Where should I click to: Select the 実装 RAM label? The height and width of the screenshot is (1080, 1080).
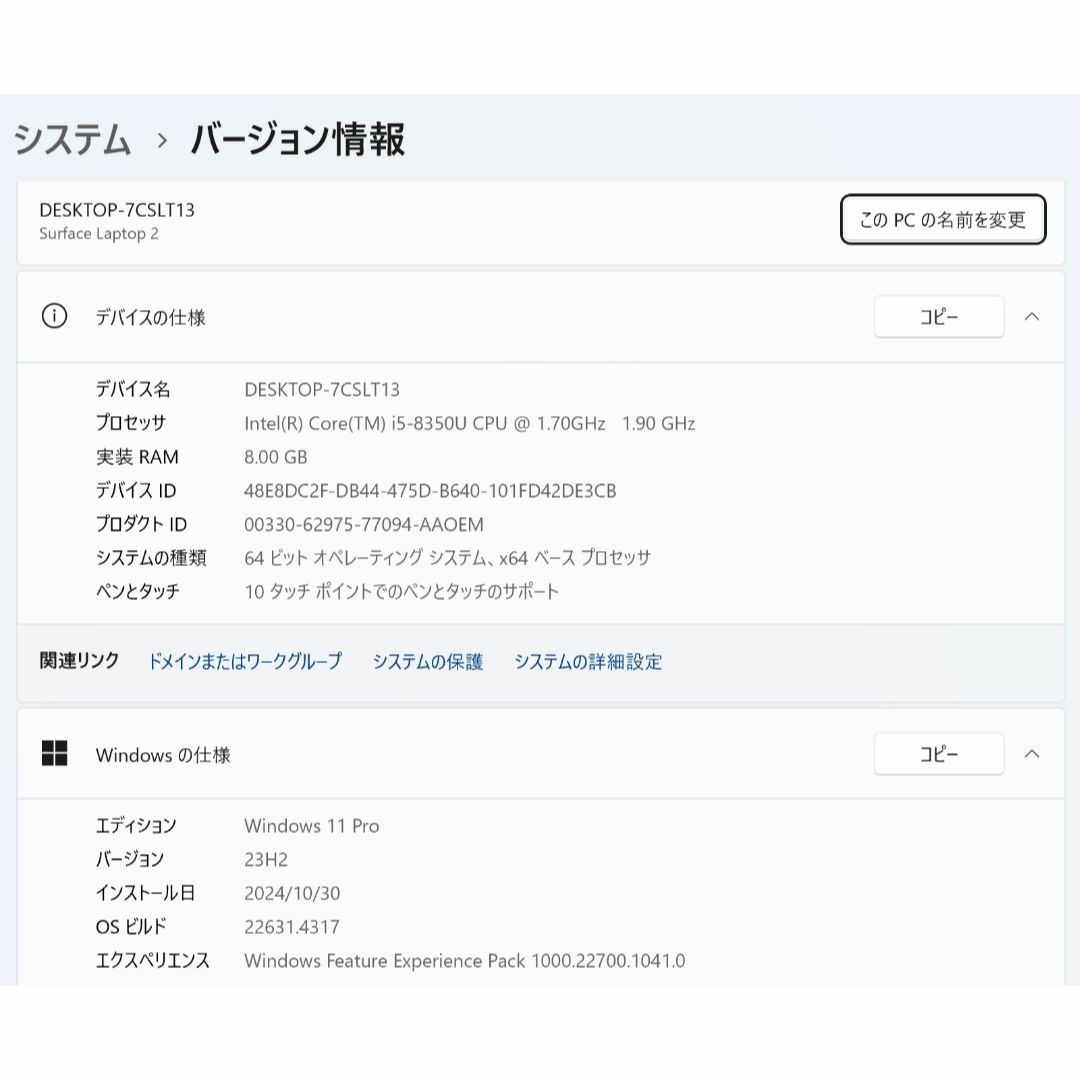click(x=137, y=457)
